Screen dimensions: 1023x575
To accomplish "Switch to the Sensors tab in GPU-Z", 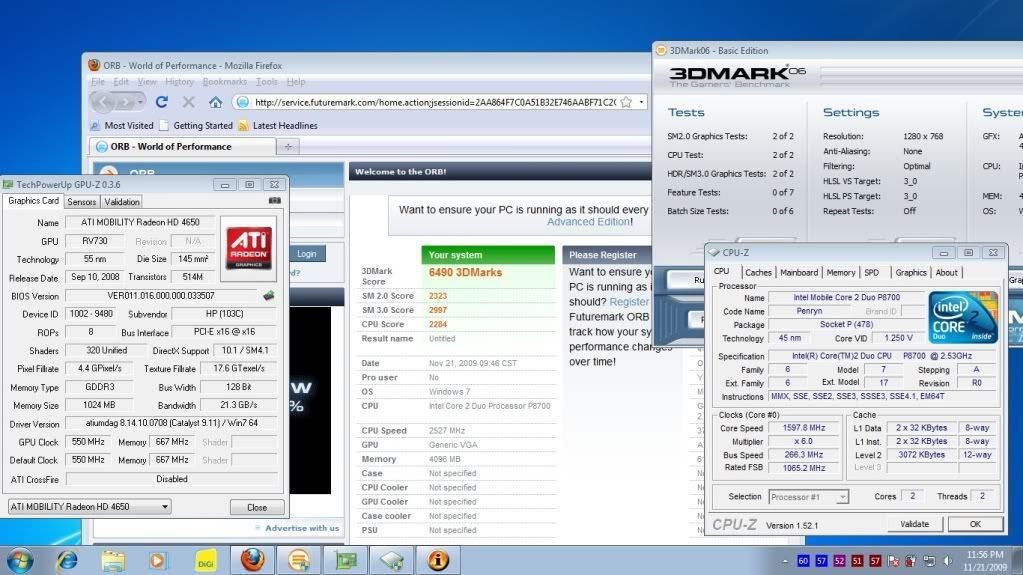I will [82, 202].
